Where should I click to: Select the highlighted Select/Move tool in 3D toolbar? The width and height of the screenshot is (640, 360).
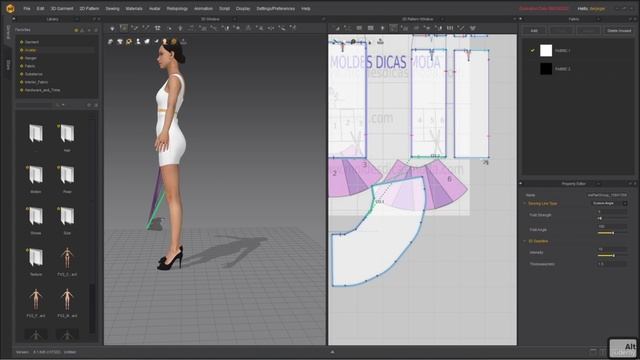click(x=123, y=28)
